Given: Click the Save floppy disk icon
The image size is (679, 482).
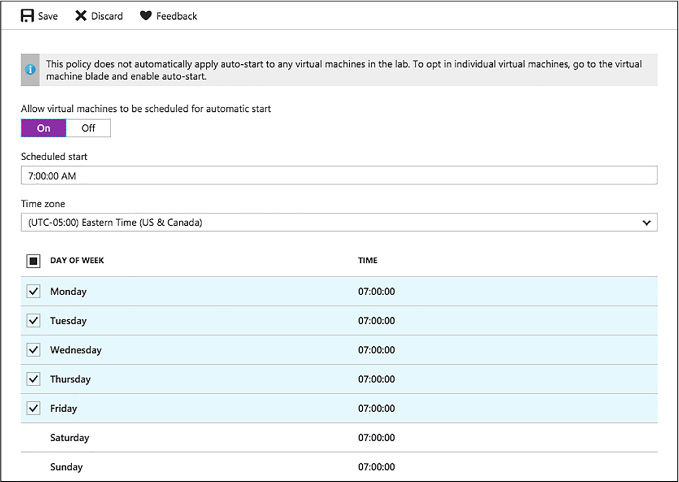Looking at the screenshot, I should click(27, 16).
